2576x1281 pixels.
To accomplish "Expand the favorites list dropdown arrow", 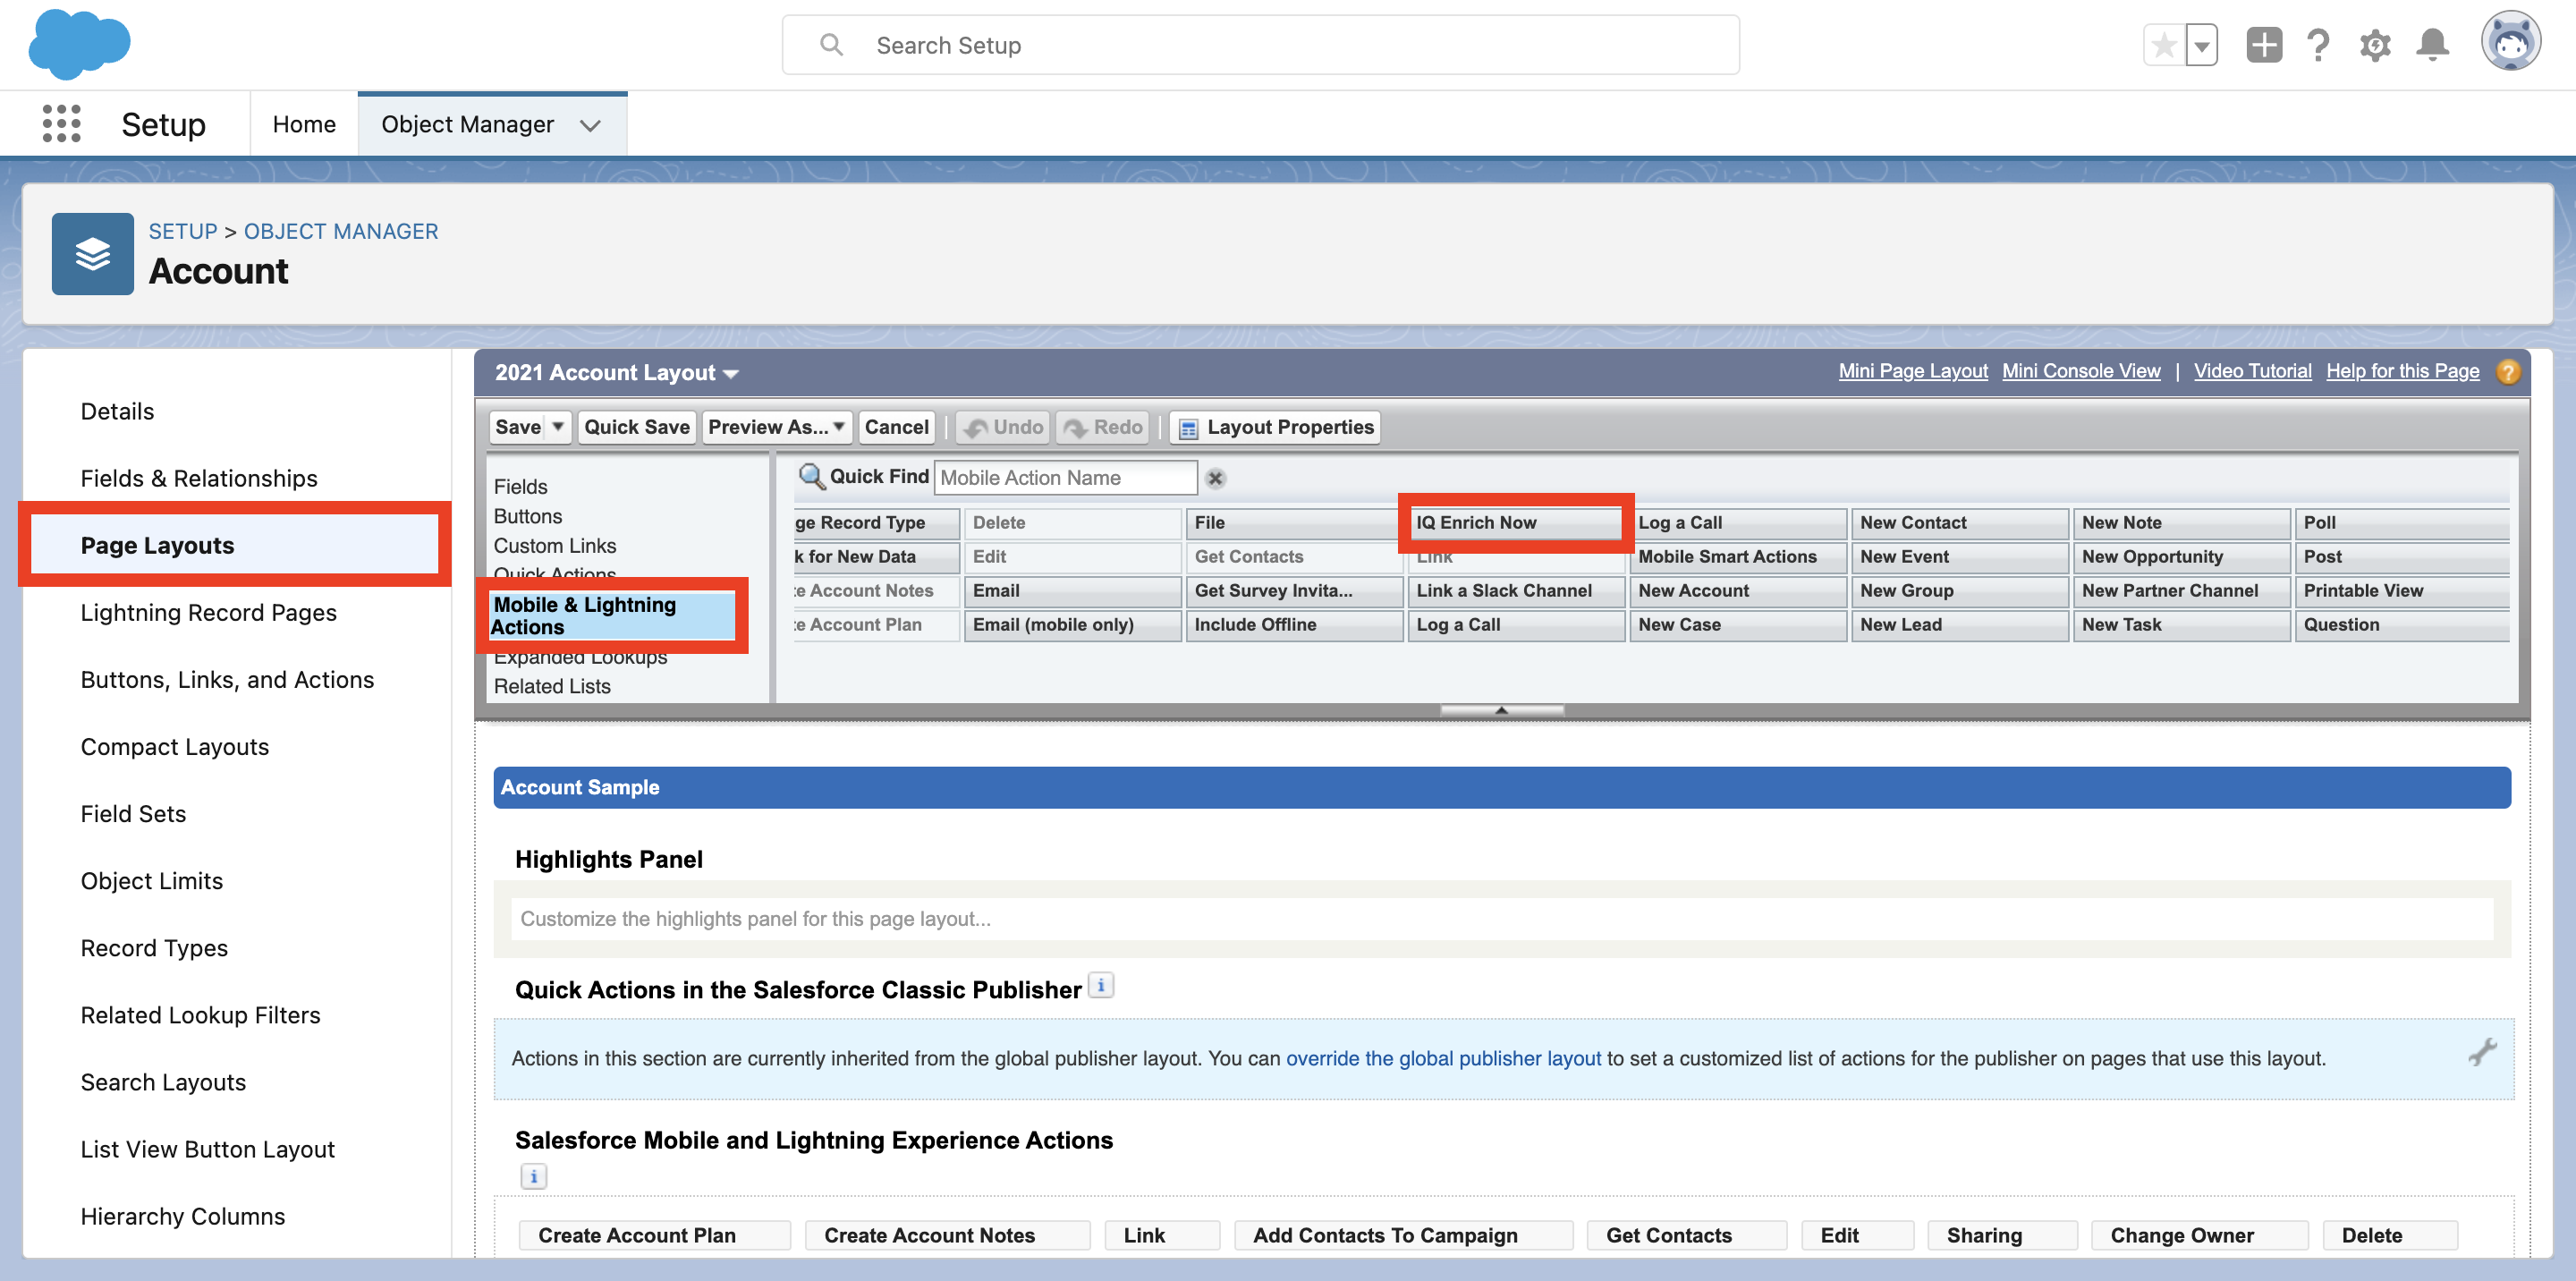I will pyautogui.click(x=2201, y=45).
